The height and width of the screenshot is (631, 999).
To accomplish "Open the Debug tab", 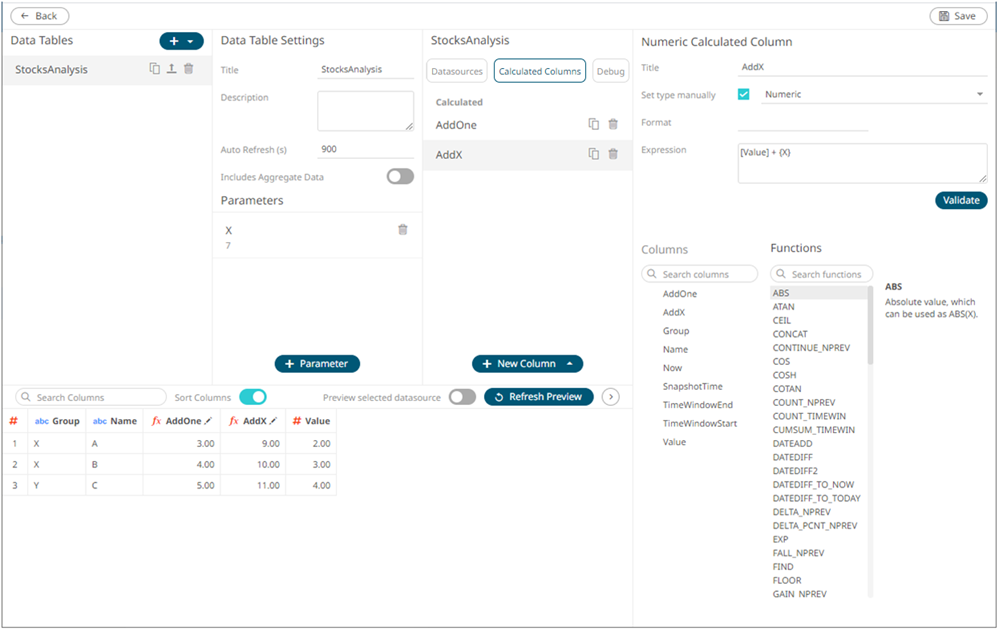I will [610, 70].
